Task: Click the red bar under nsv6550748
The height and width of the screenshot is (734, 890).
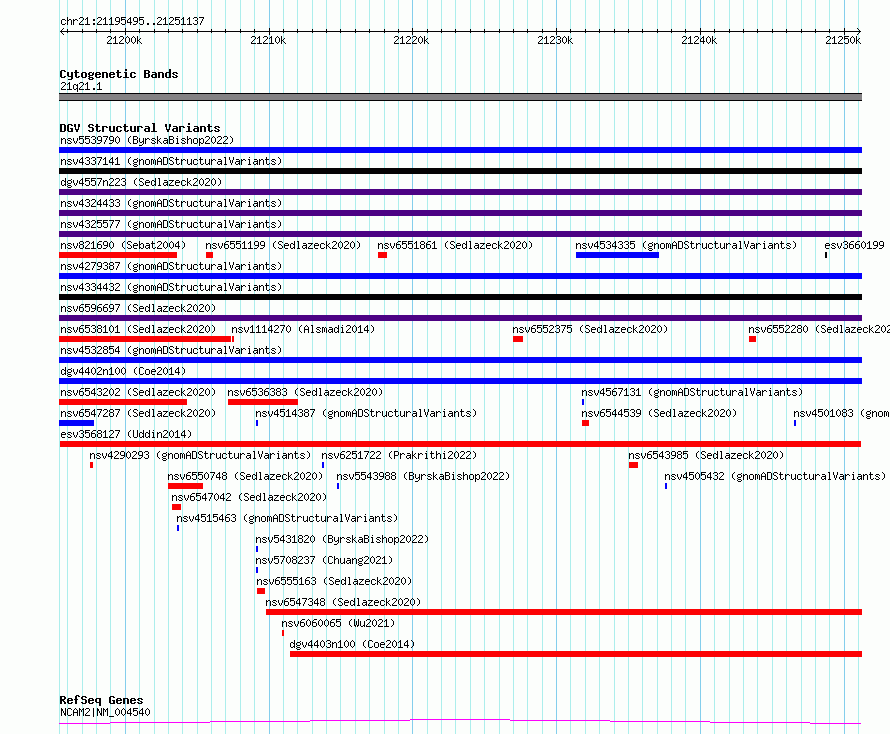Action: (186, 486)
